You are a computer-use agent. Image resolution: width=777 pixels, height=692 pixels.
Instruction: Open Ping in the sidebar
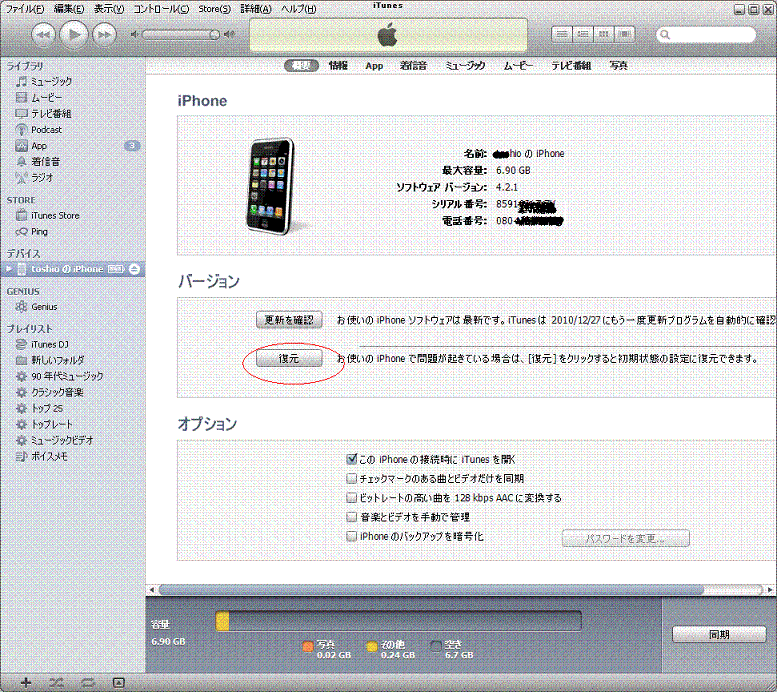pos(39,231)
